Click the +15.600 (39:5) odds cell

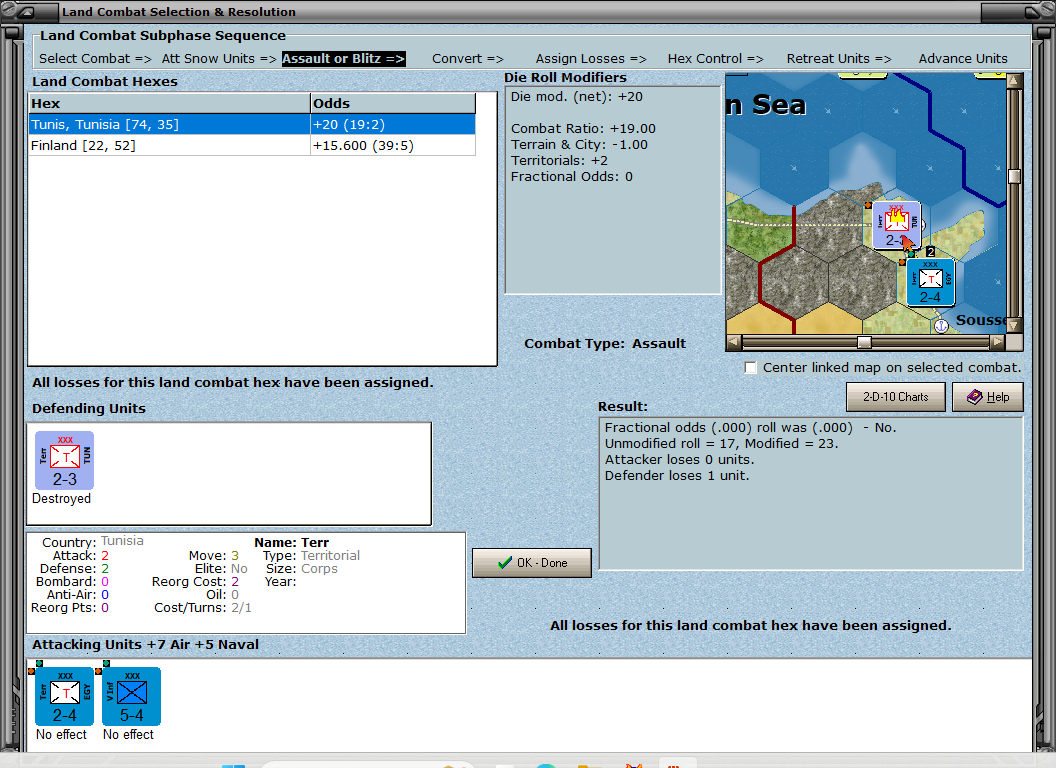coord(393,146)
